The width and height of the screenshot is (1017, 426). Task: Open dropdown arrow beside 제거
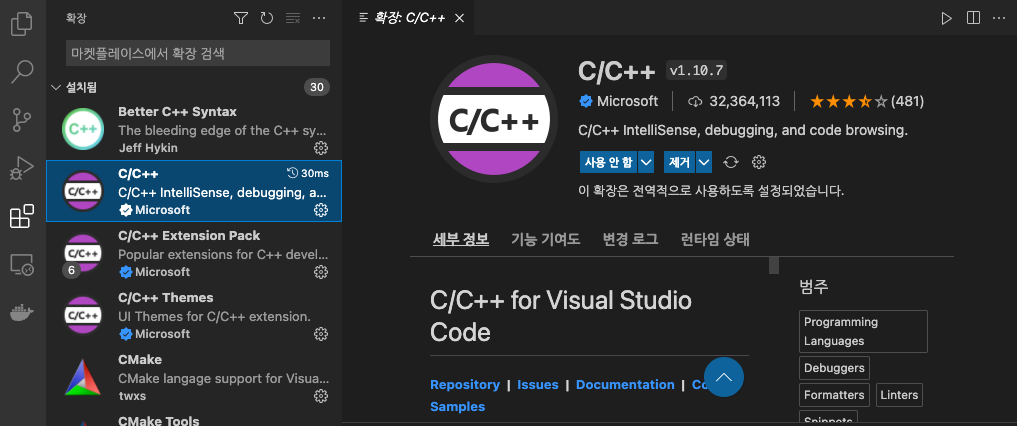(x=704, y=162)
